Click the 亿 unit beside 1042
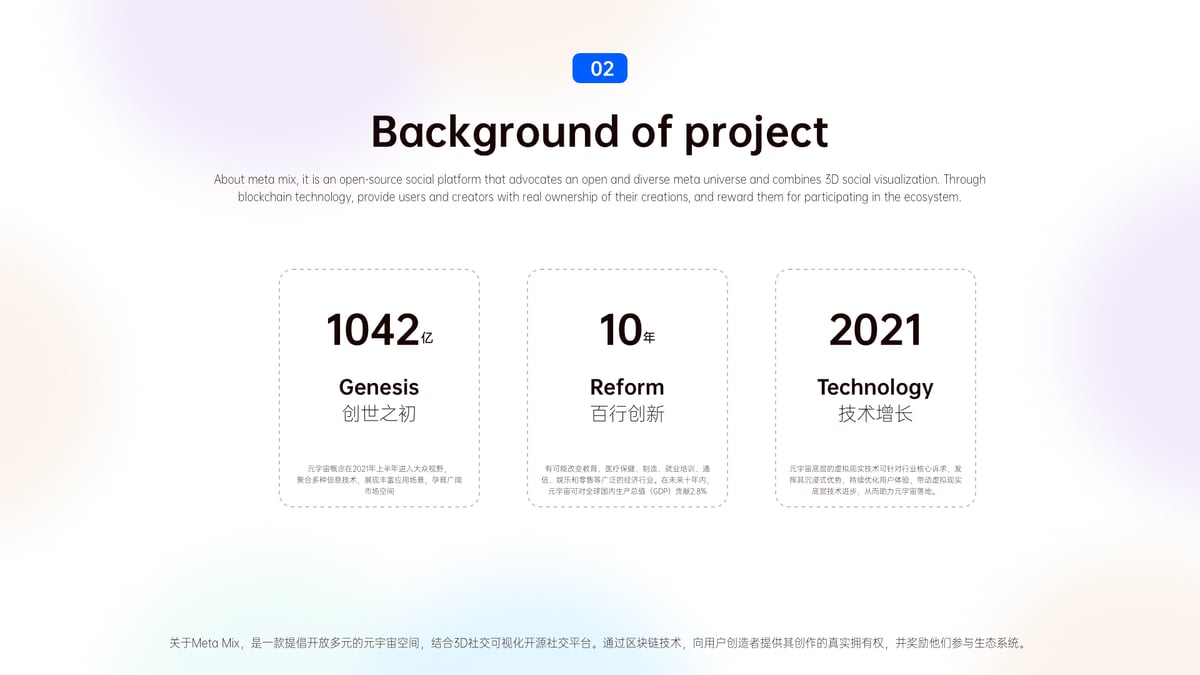 427,338
